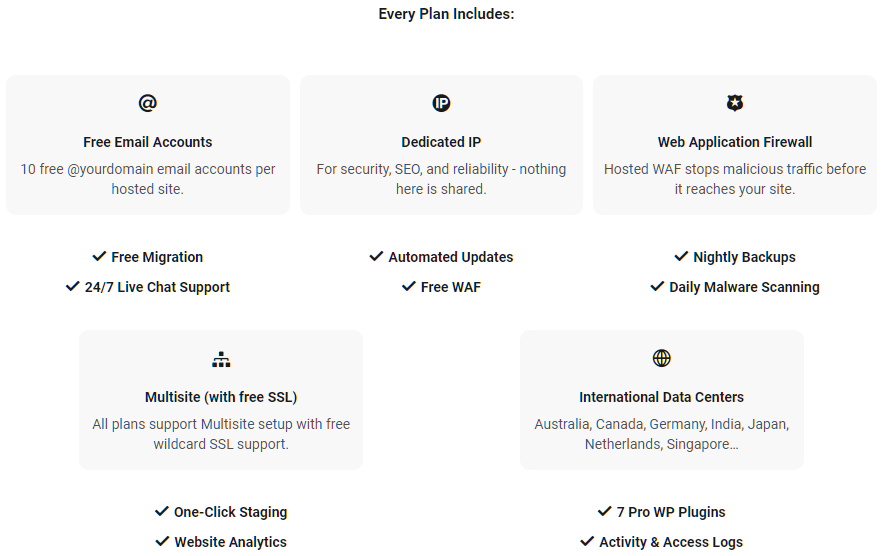Click the Multisite (with free SSL) heading

221,397
